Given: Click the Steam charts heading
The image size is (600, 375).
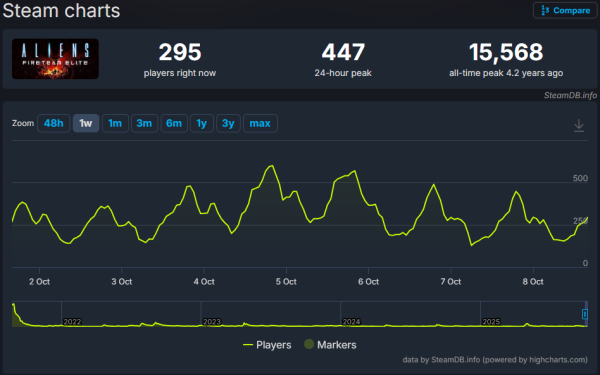Looking at the screenshot, I should pyautogui.click(x=61, y=10).
